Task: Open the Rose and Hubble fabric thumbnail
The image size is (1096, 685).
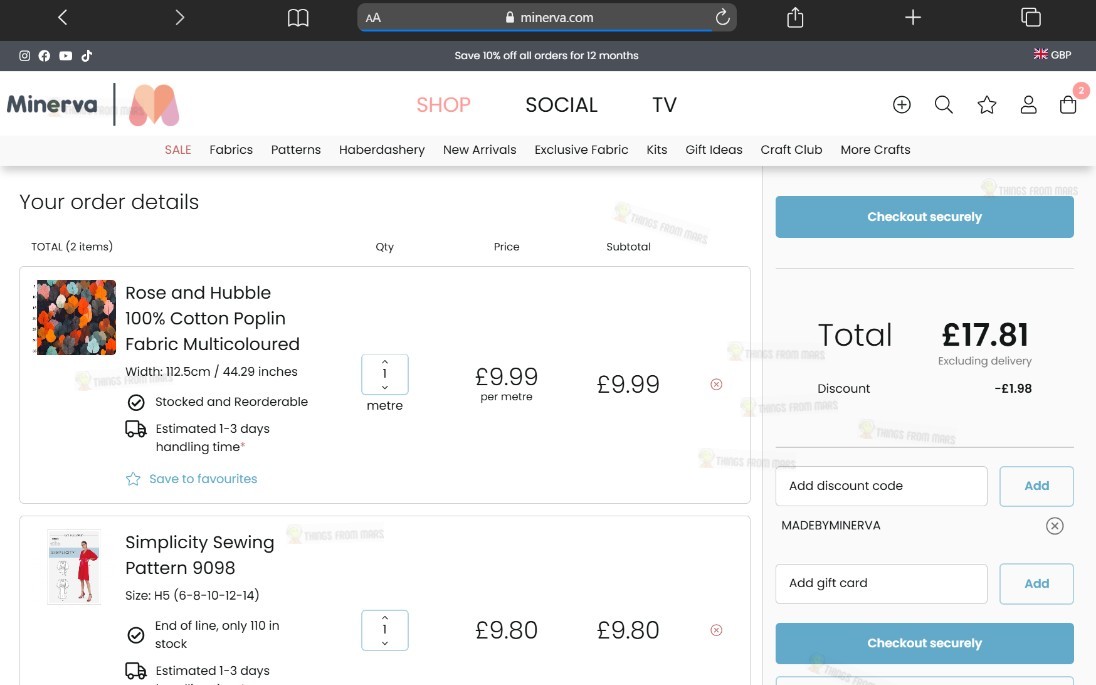Action: tap(75, 317)
